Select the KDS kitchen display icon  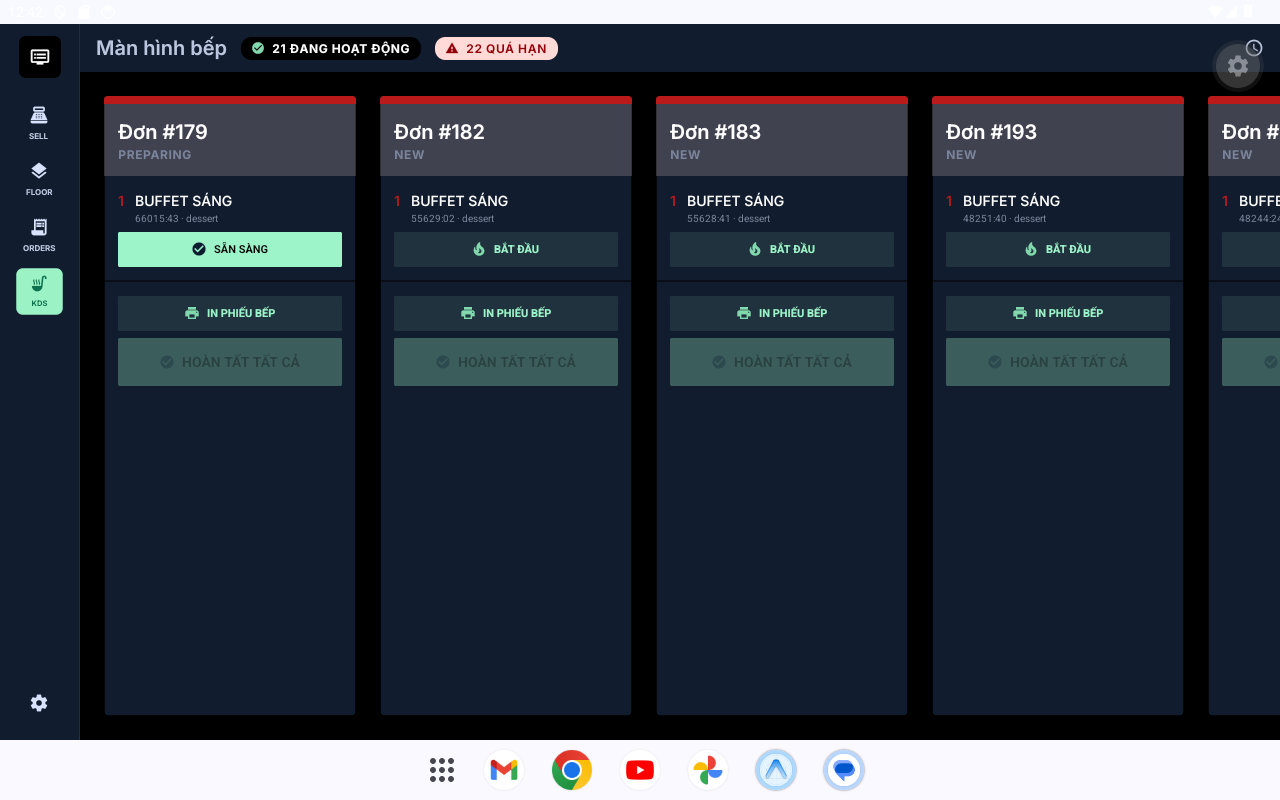[39, 291]
